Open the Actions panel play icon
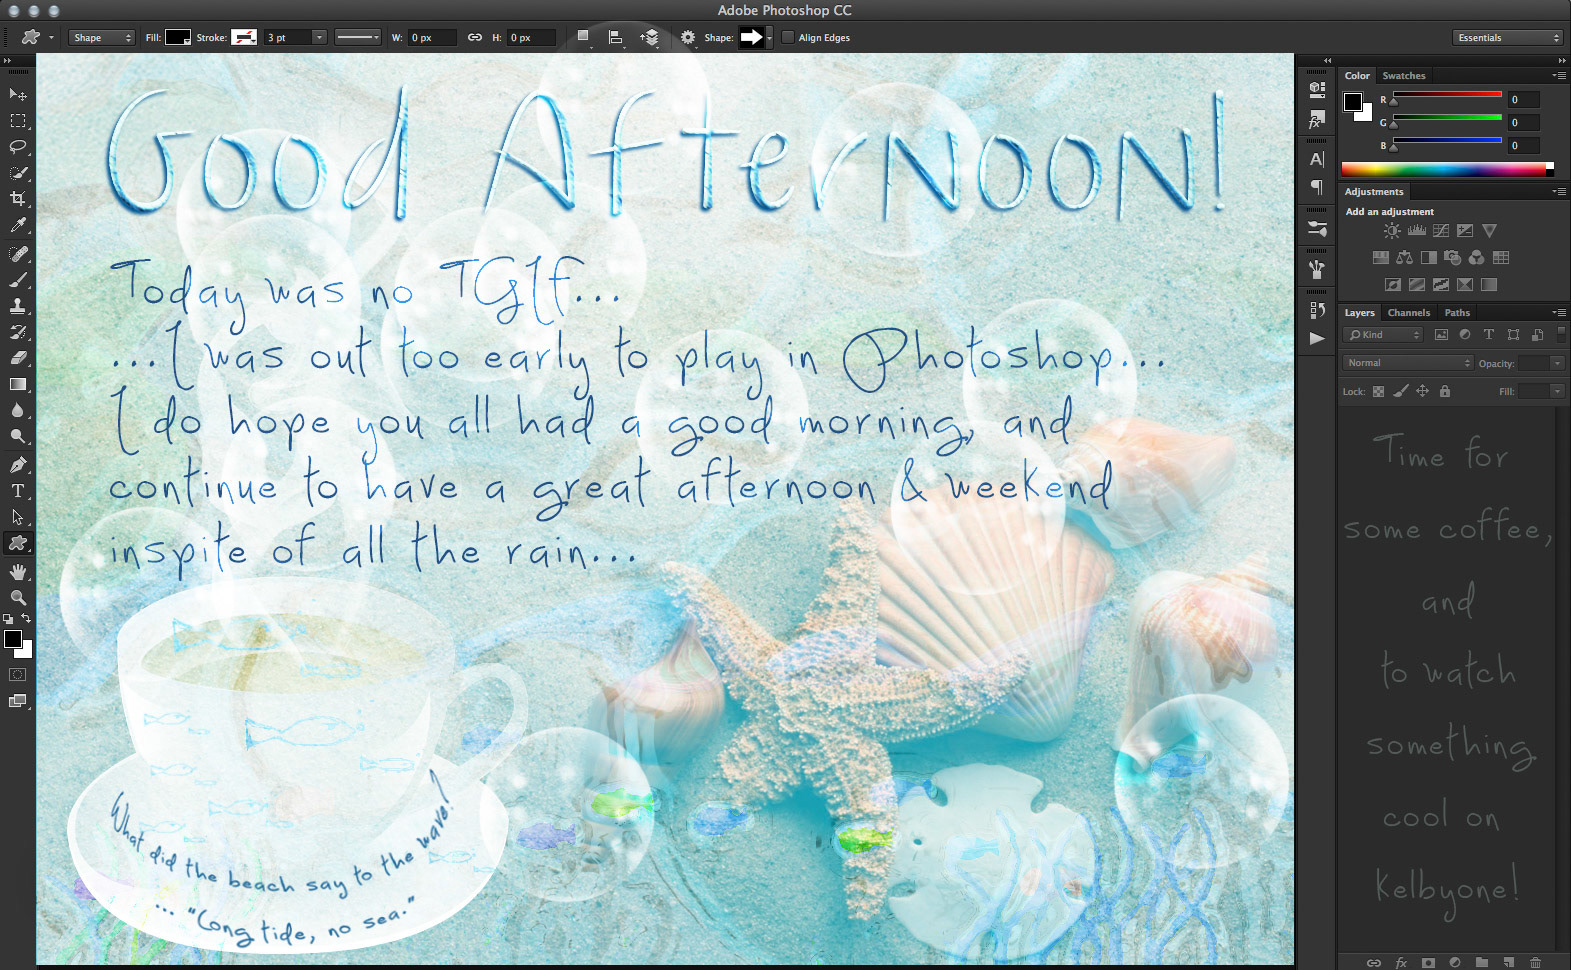Image resolution: width=1571 pixels, height=970 pixels. 1317,338
